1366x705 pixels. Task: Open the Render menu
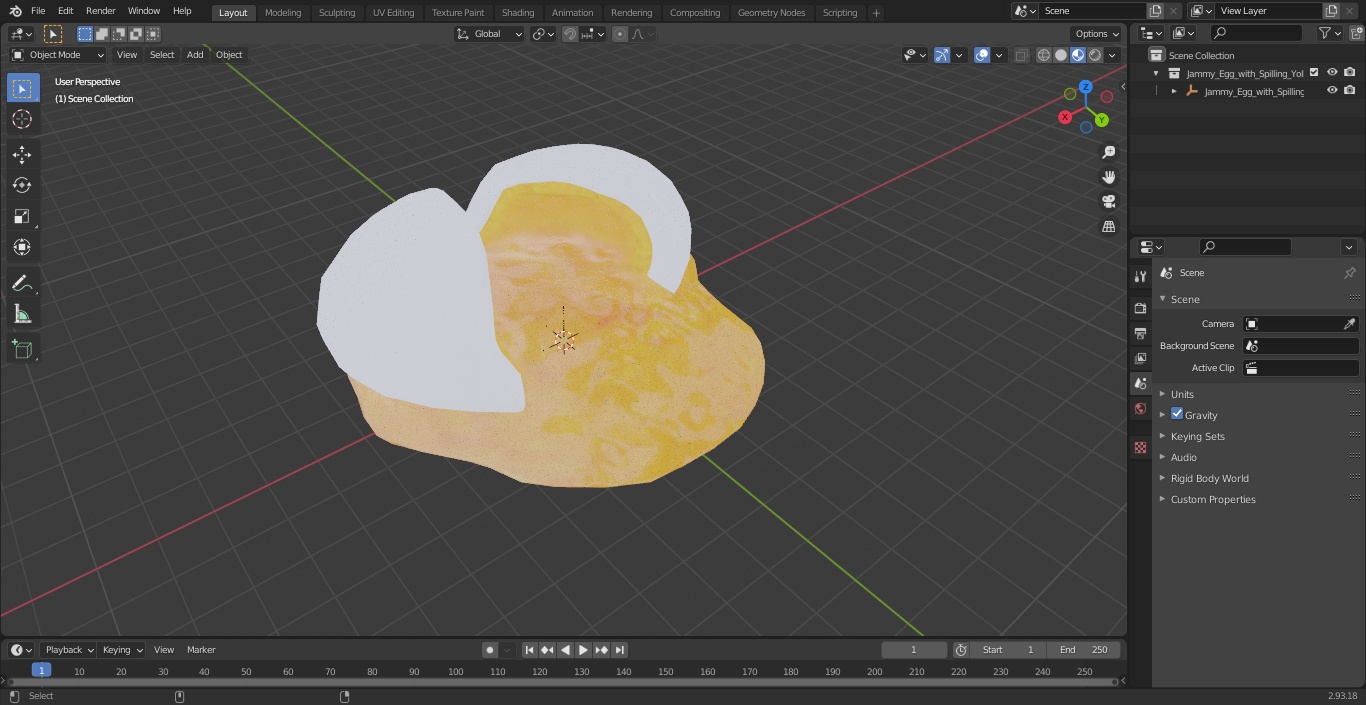(100, 11)
